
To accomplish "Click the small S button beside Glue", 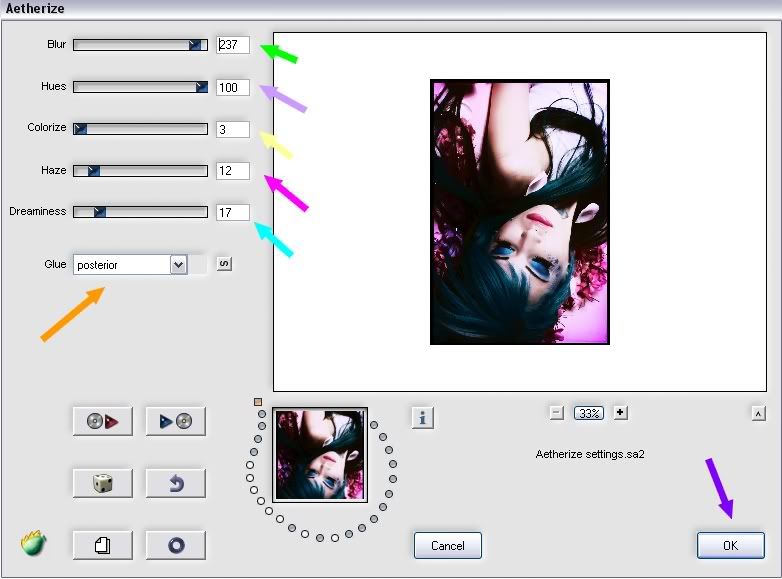I will tap(224, 264).
